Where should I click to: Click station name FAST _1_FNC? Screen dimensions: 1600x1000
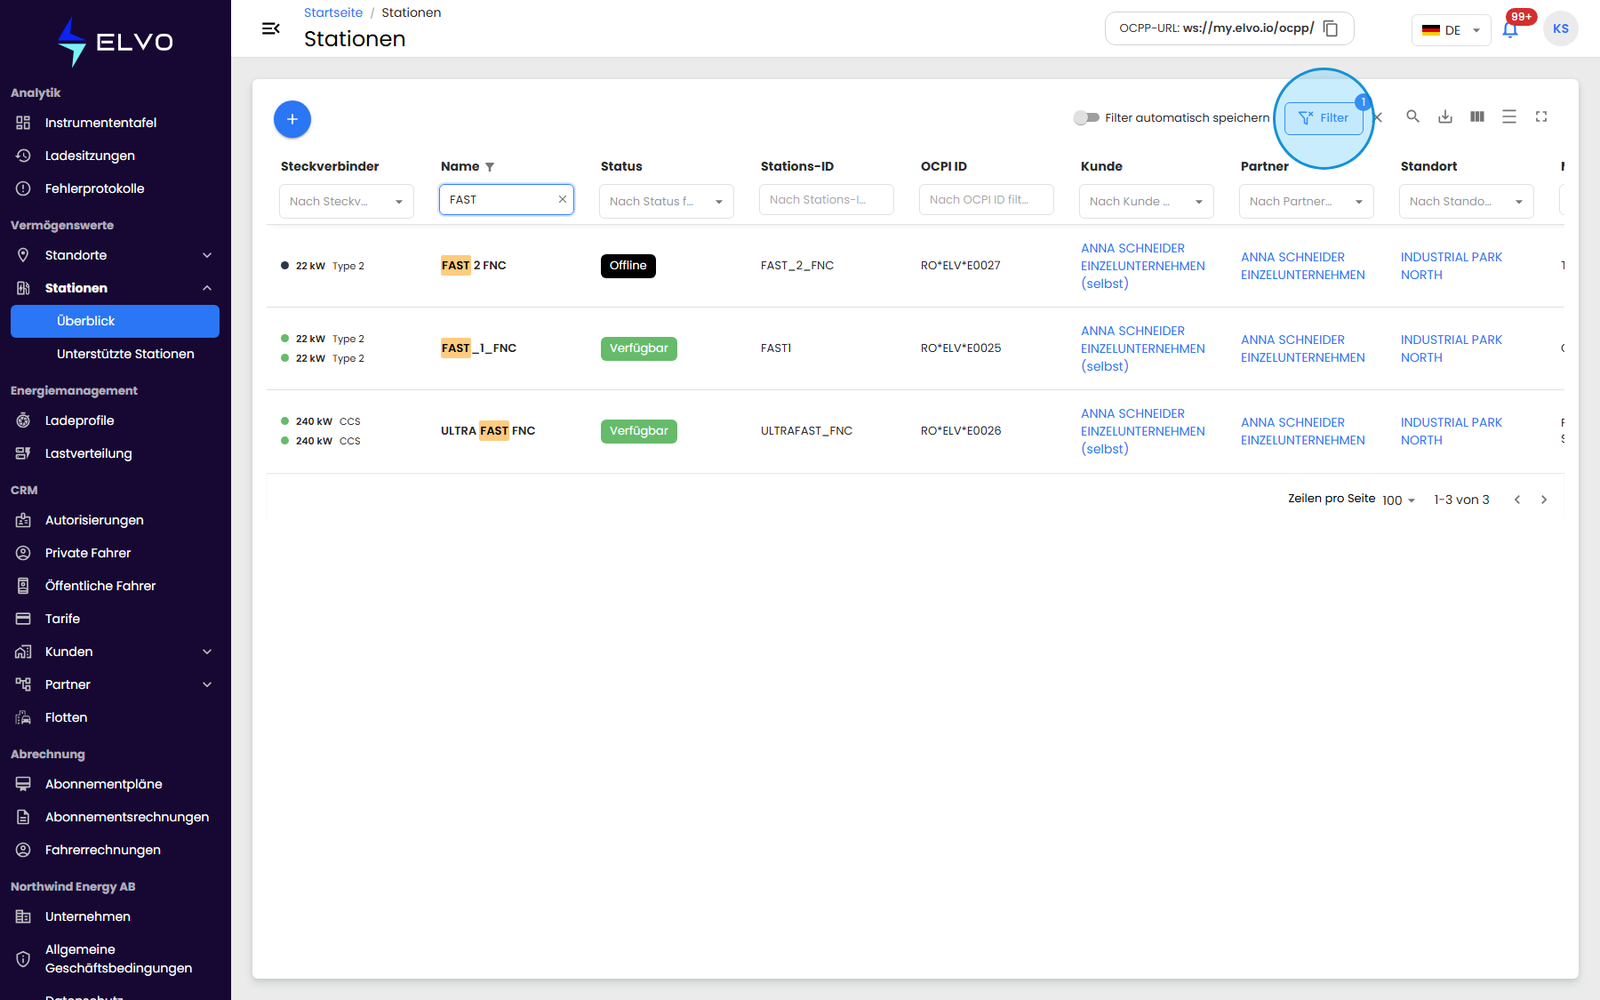coord(478,348)
